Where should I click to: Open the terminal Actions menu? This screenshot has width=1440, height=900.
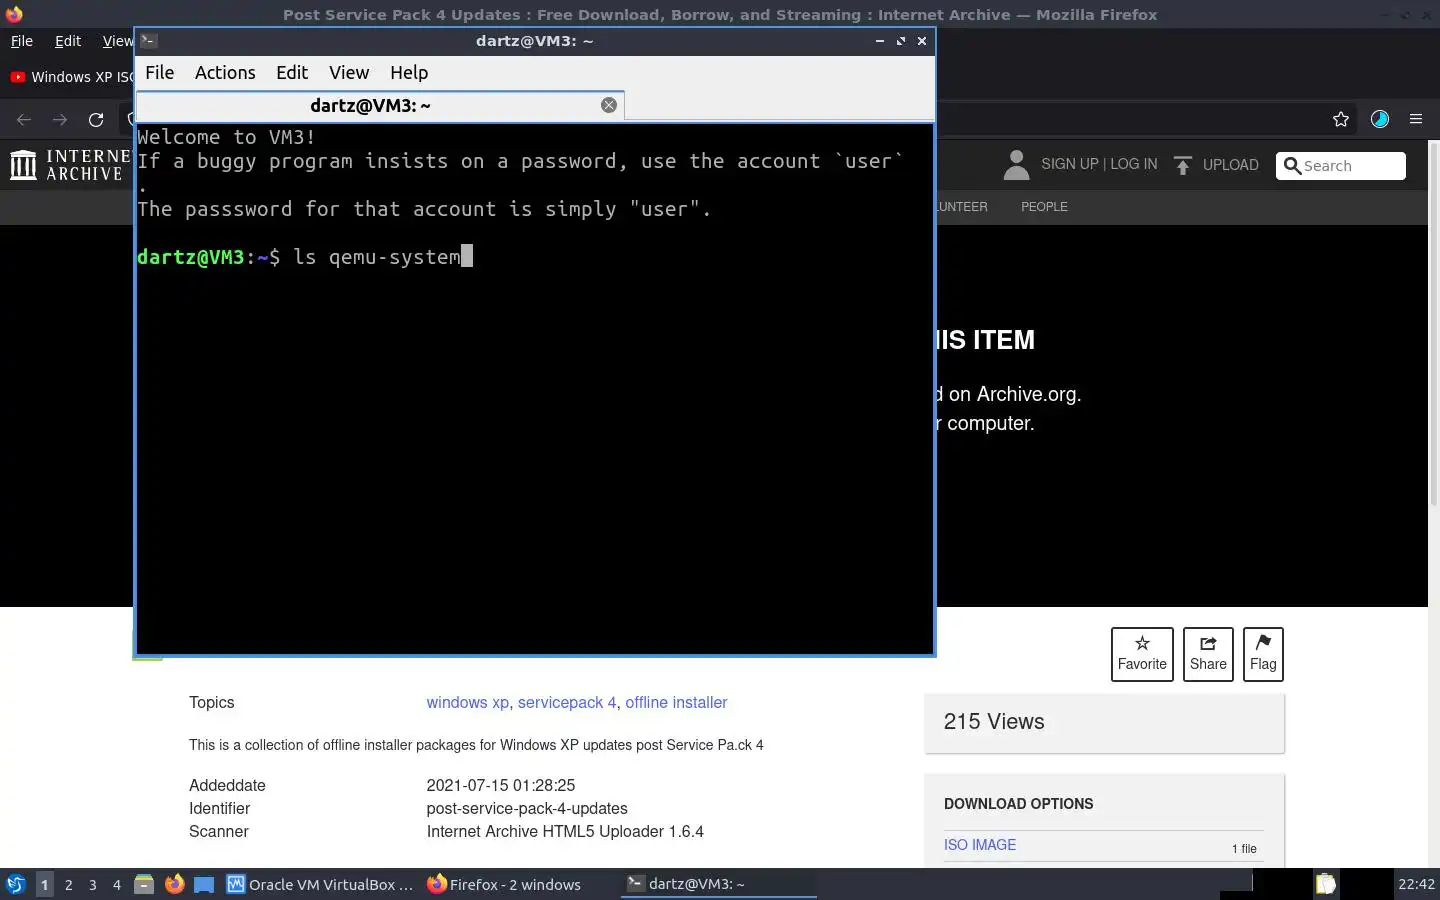pos(225,72)
